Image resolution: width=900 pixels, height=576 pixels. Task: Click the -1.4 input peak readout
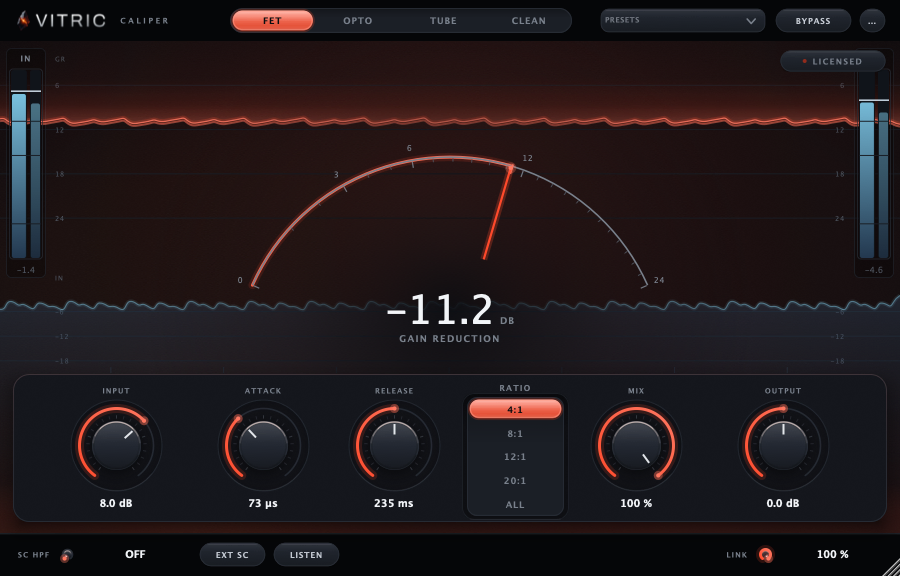(x=26, y=270)
